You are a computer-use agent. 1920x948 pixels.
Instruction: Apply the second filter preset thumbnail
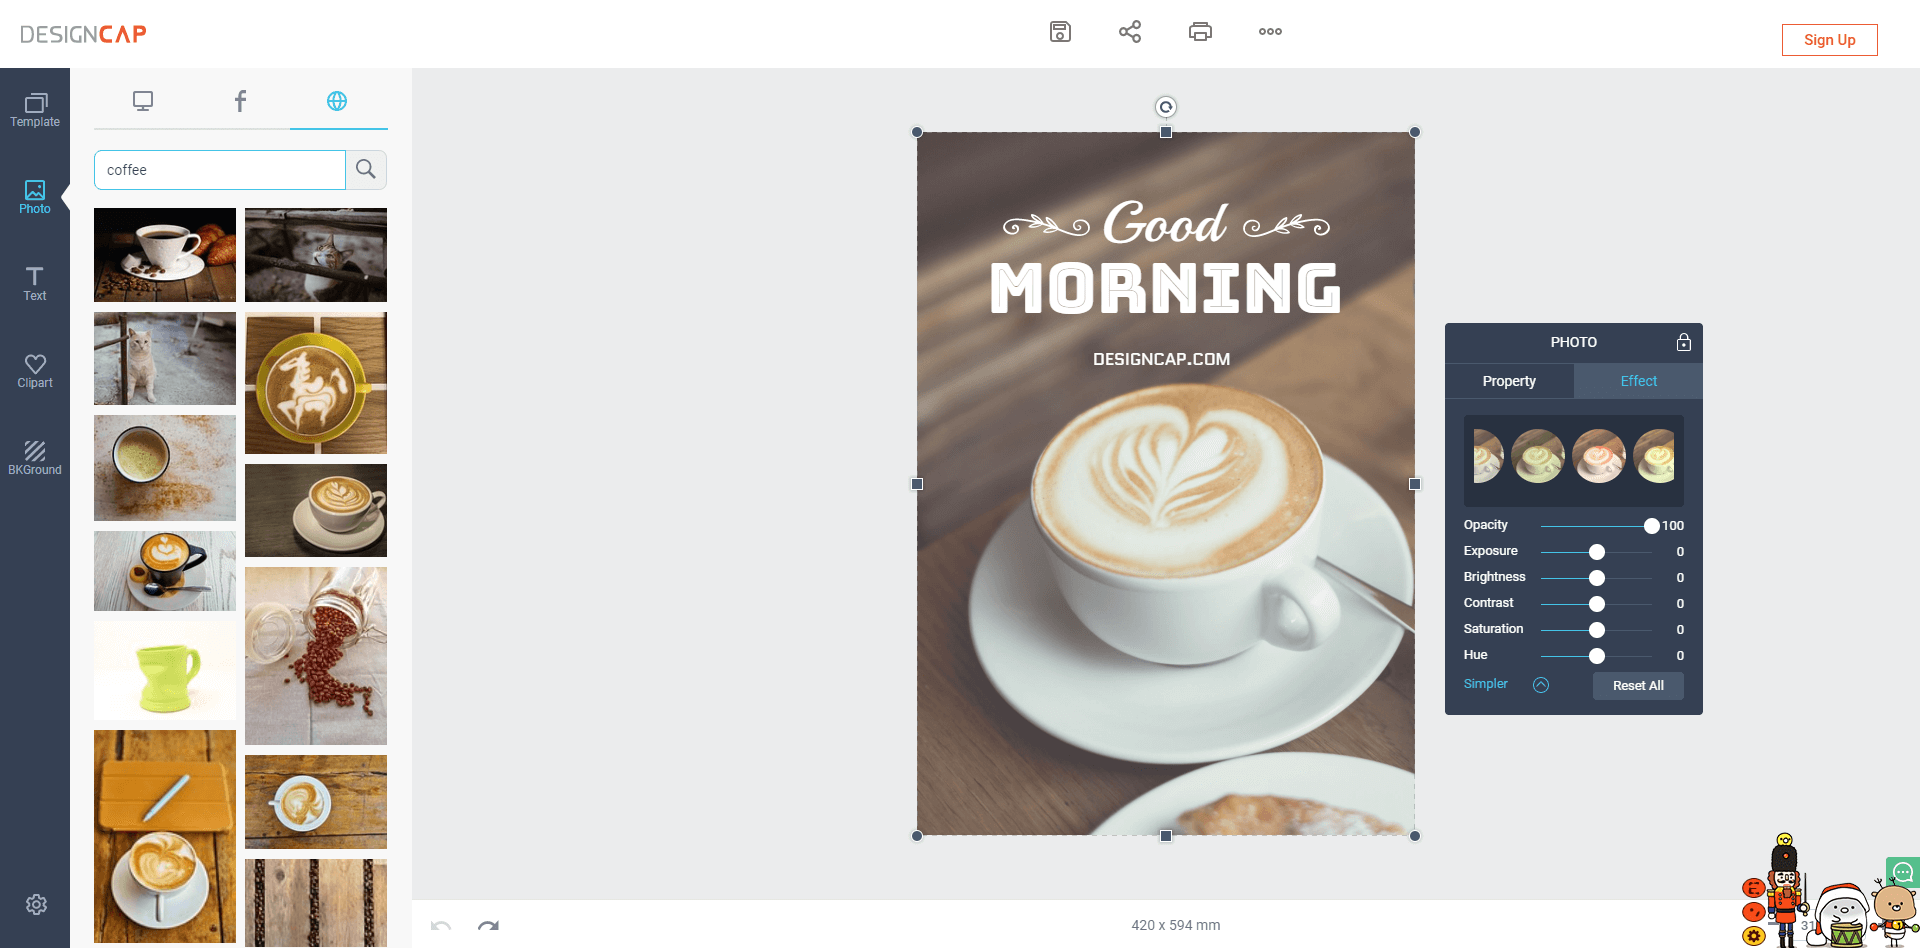click(x=1538, y=456)
